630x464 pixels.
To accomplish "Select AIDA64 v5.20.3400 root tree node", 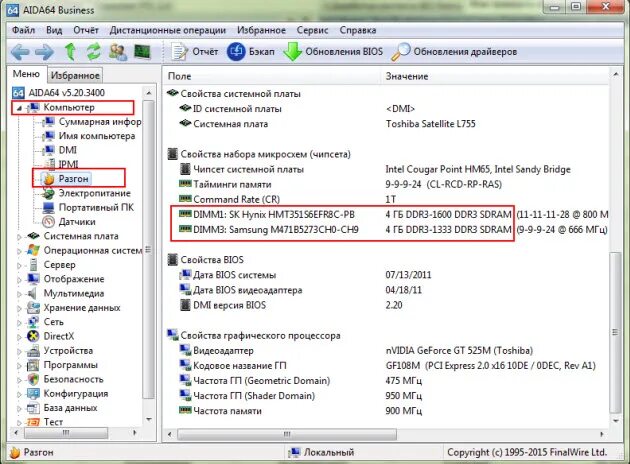I will pos(58,93).
